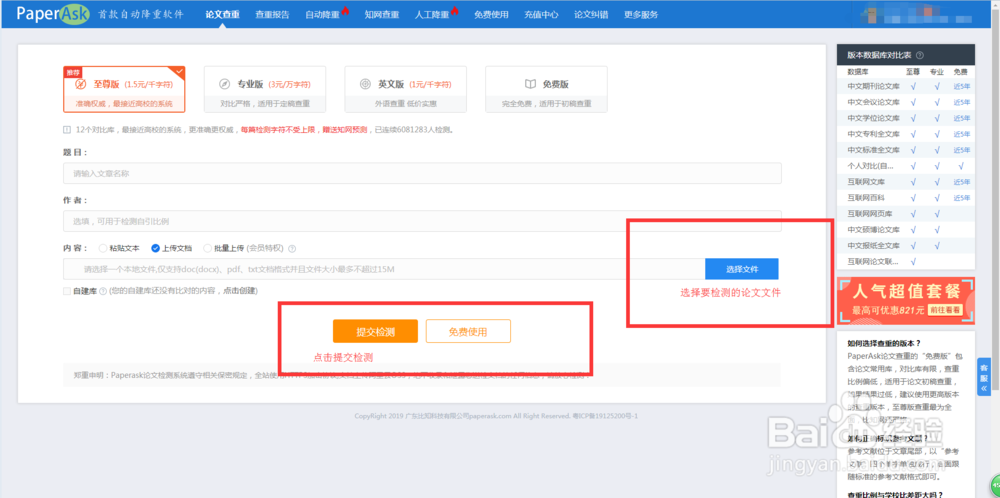
Task: Click the 至尊 column header
Action: (913, 72)
